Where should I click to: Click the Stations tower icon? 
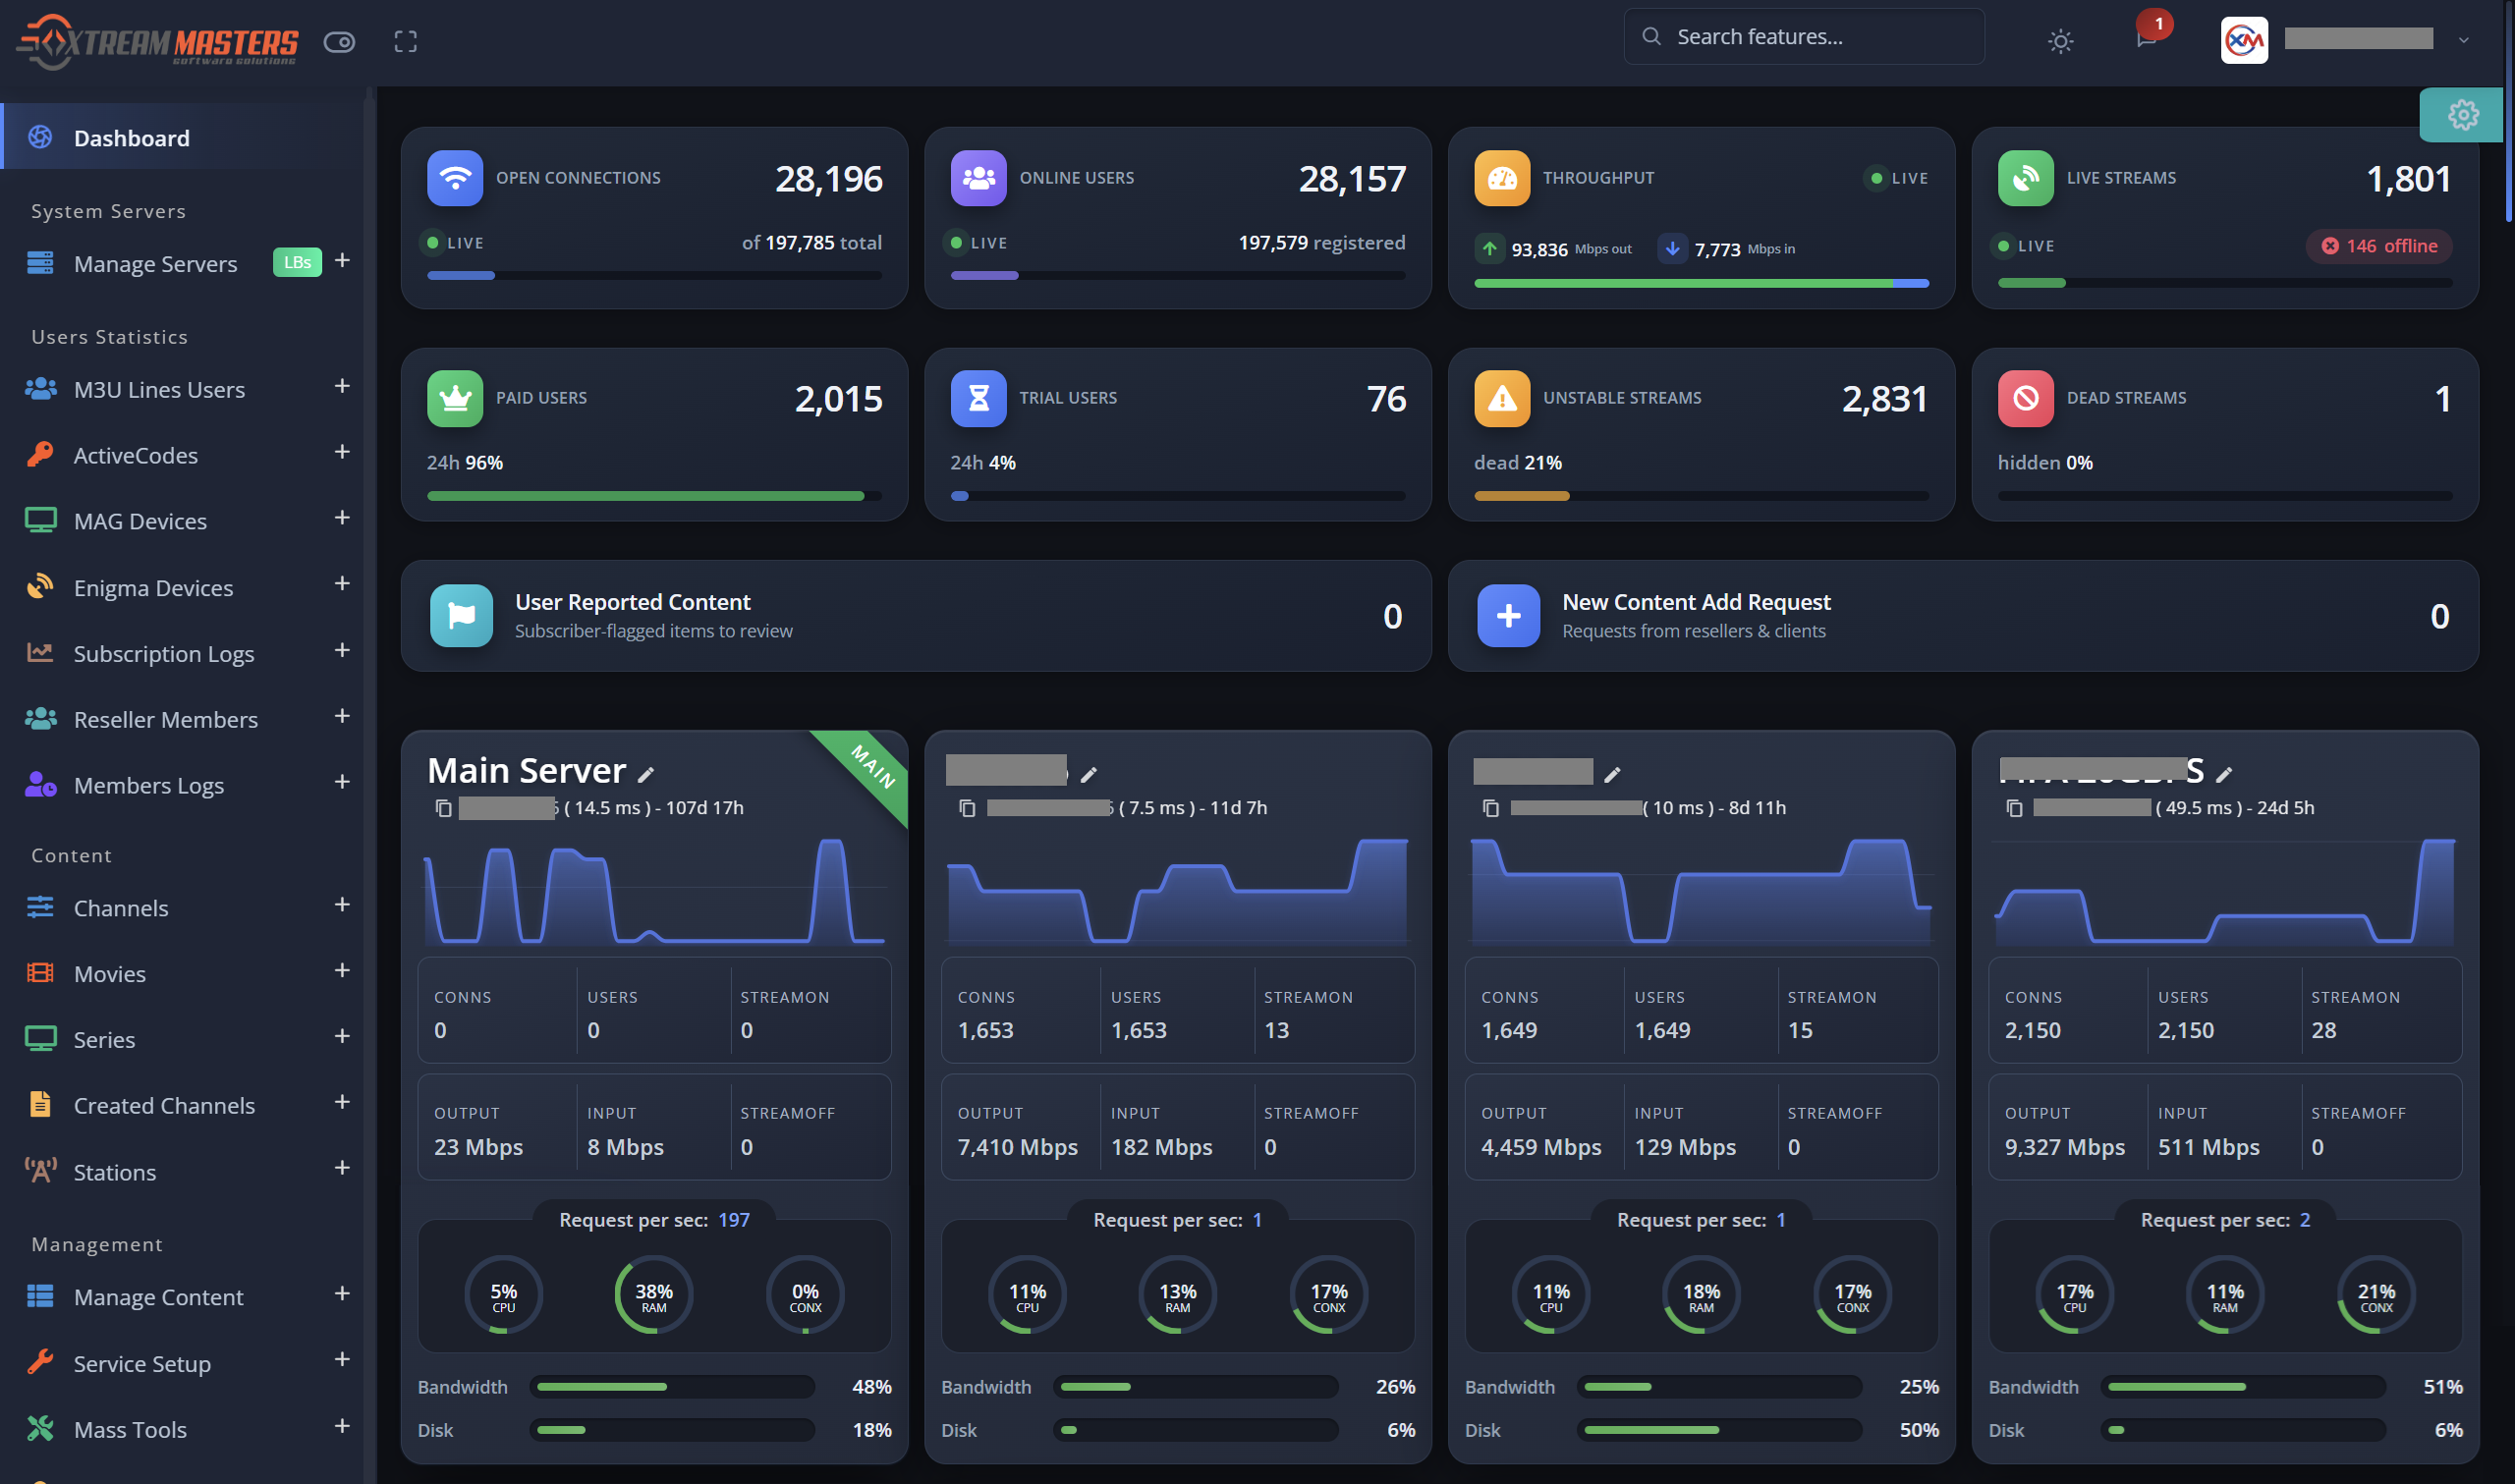click(x=40, y=1170)
